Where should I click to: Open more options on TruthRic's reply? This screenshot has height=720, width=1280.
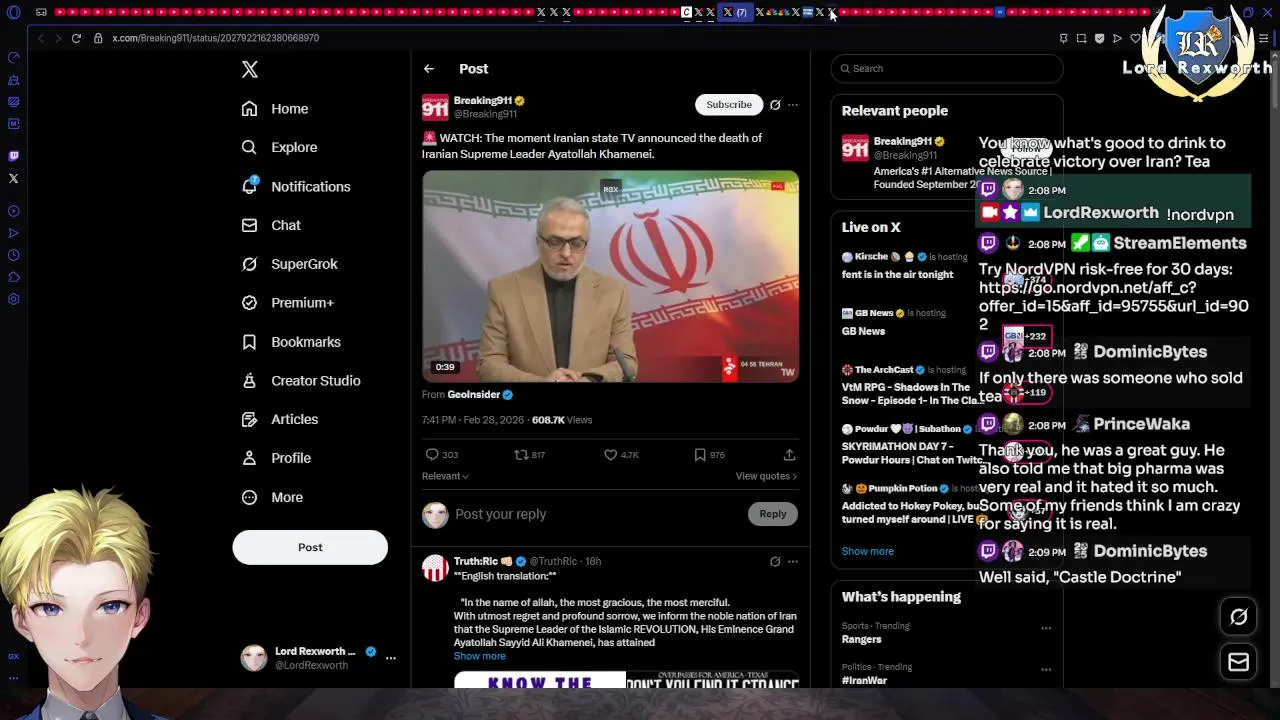pyautogui.click(x=793, y=561)
